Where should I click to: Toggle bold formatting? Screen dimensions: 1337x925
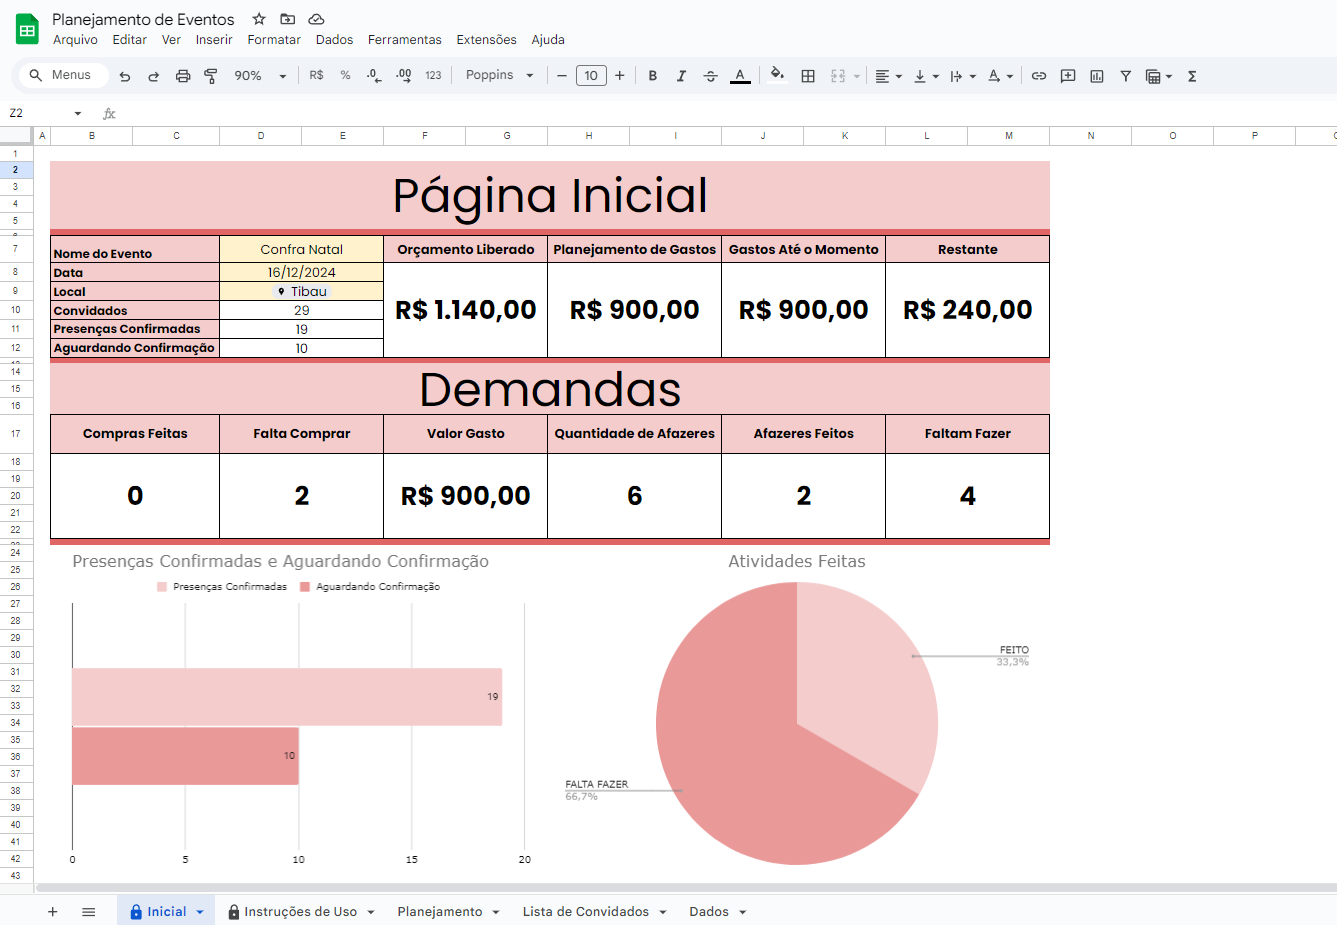coord(652,75)
